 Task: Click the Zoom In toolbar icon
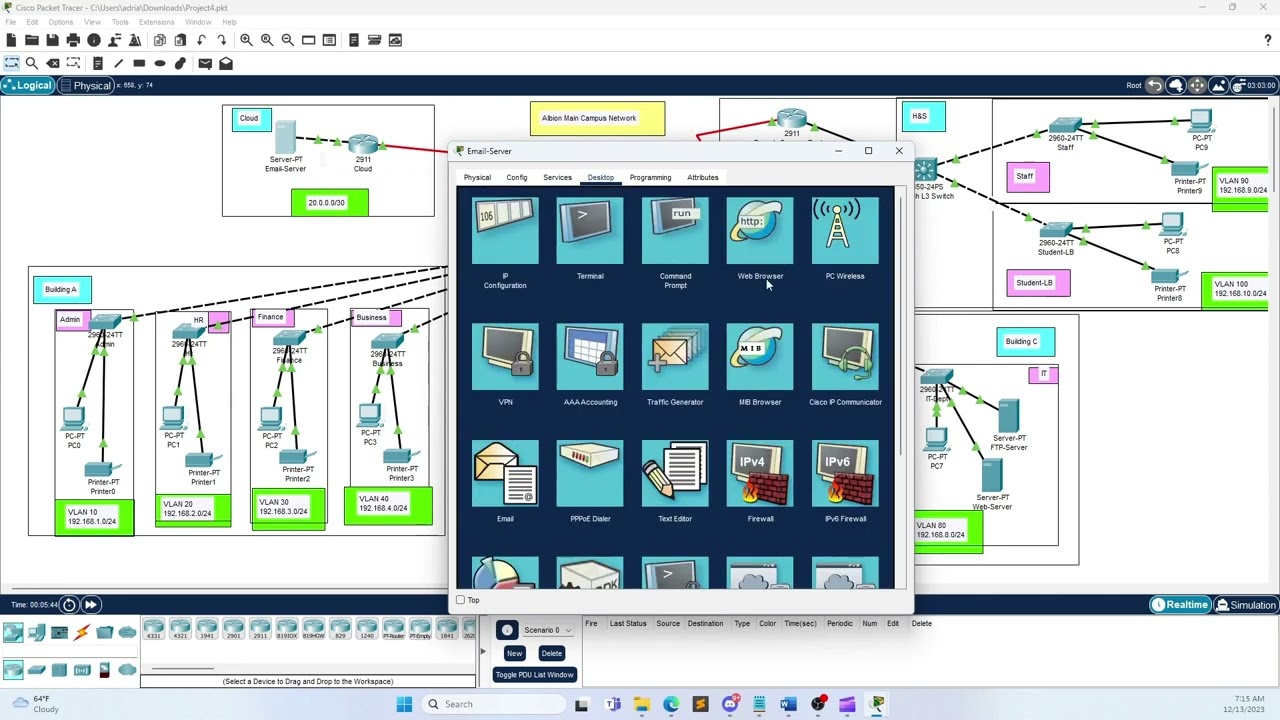click(246, 40)
